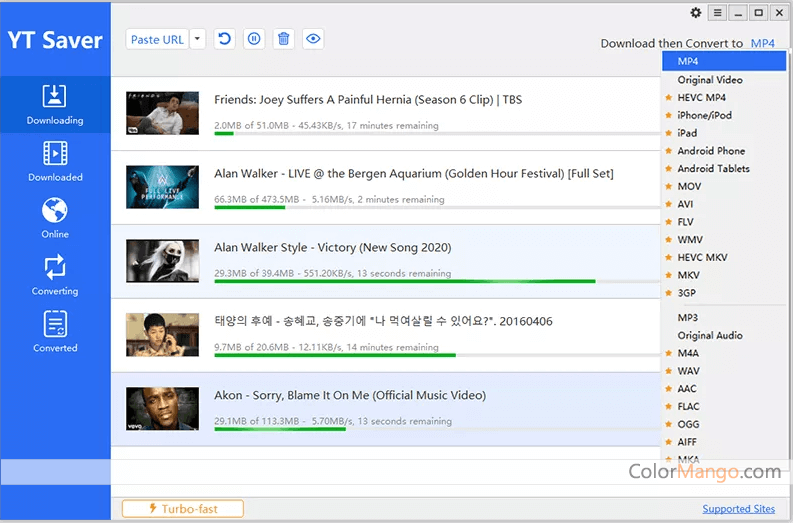
Task: Open the hamburger menu in title bar
Action: [717, 13]
